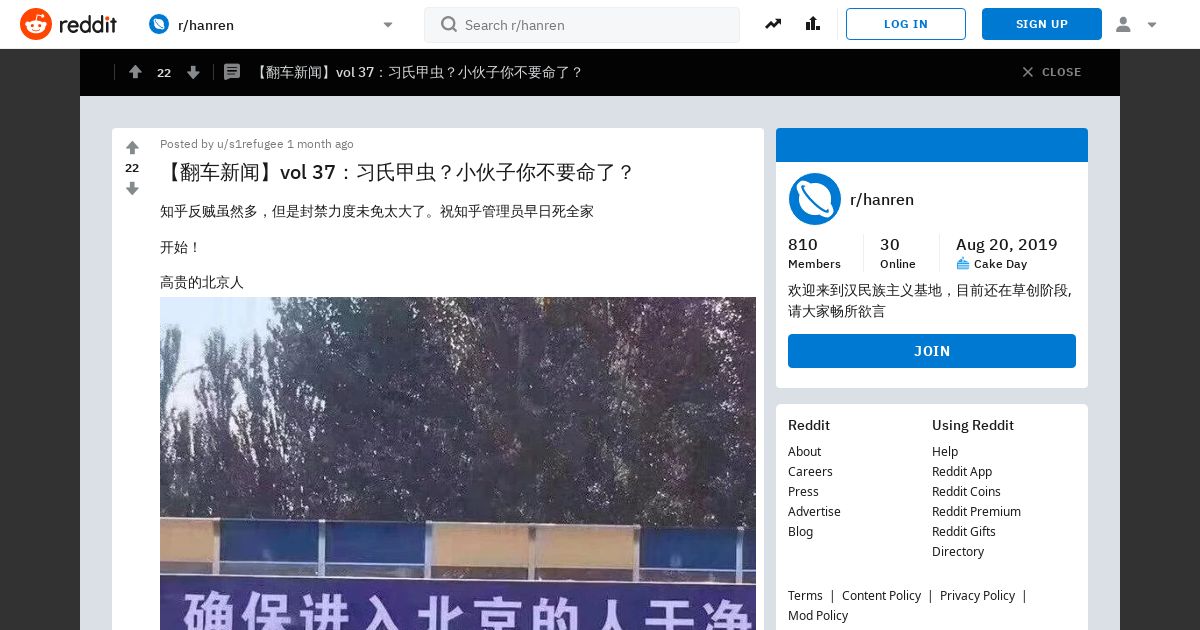The height and width of the screenshot is (630, 1200).
Task: Click the post title 翻车新闻 vol 37
Action: coord(397,172)
